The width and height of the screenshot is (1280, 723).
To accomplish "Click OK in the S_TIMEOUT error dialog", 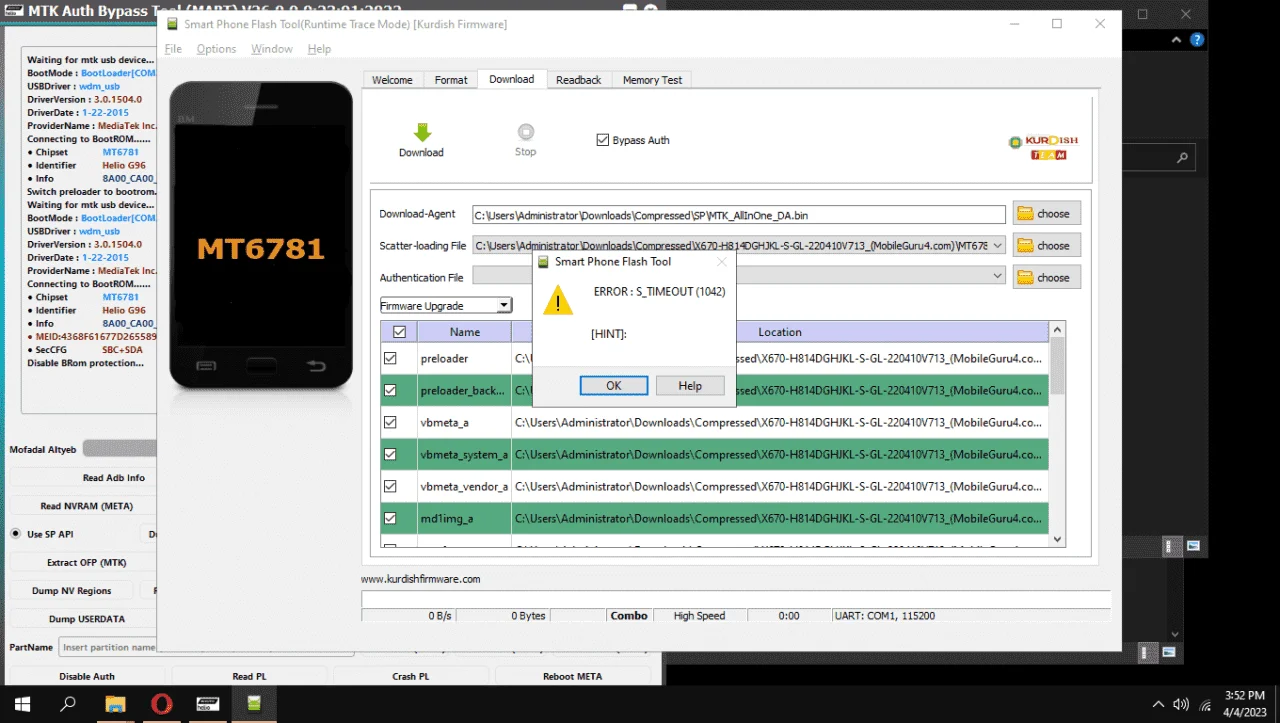I will pos(614,385).
